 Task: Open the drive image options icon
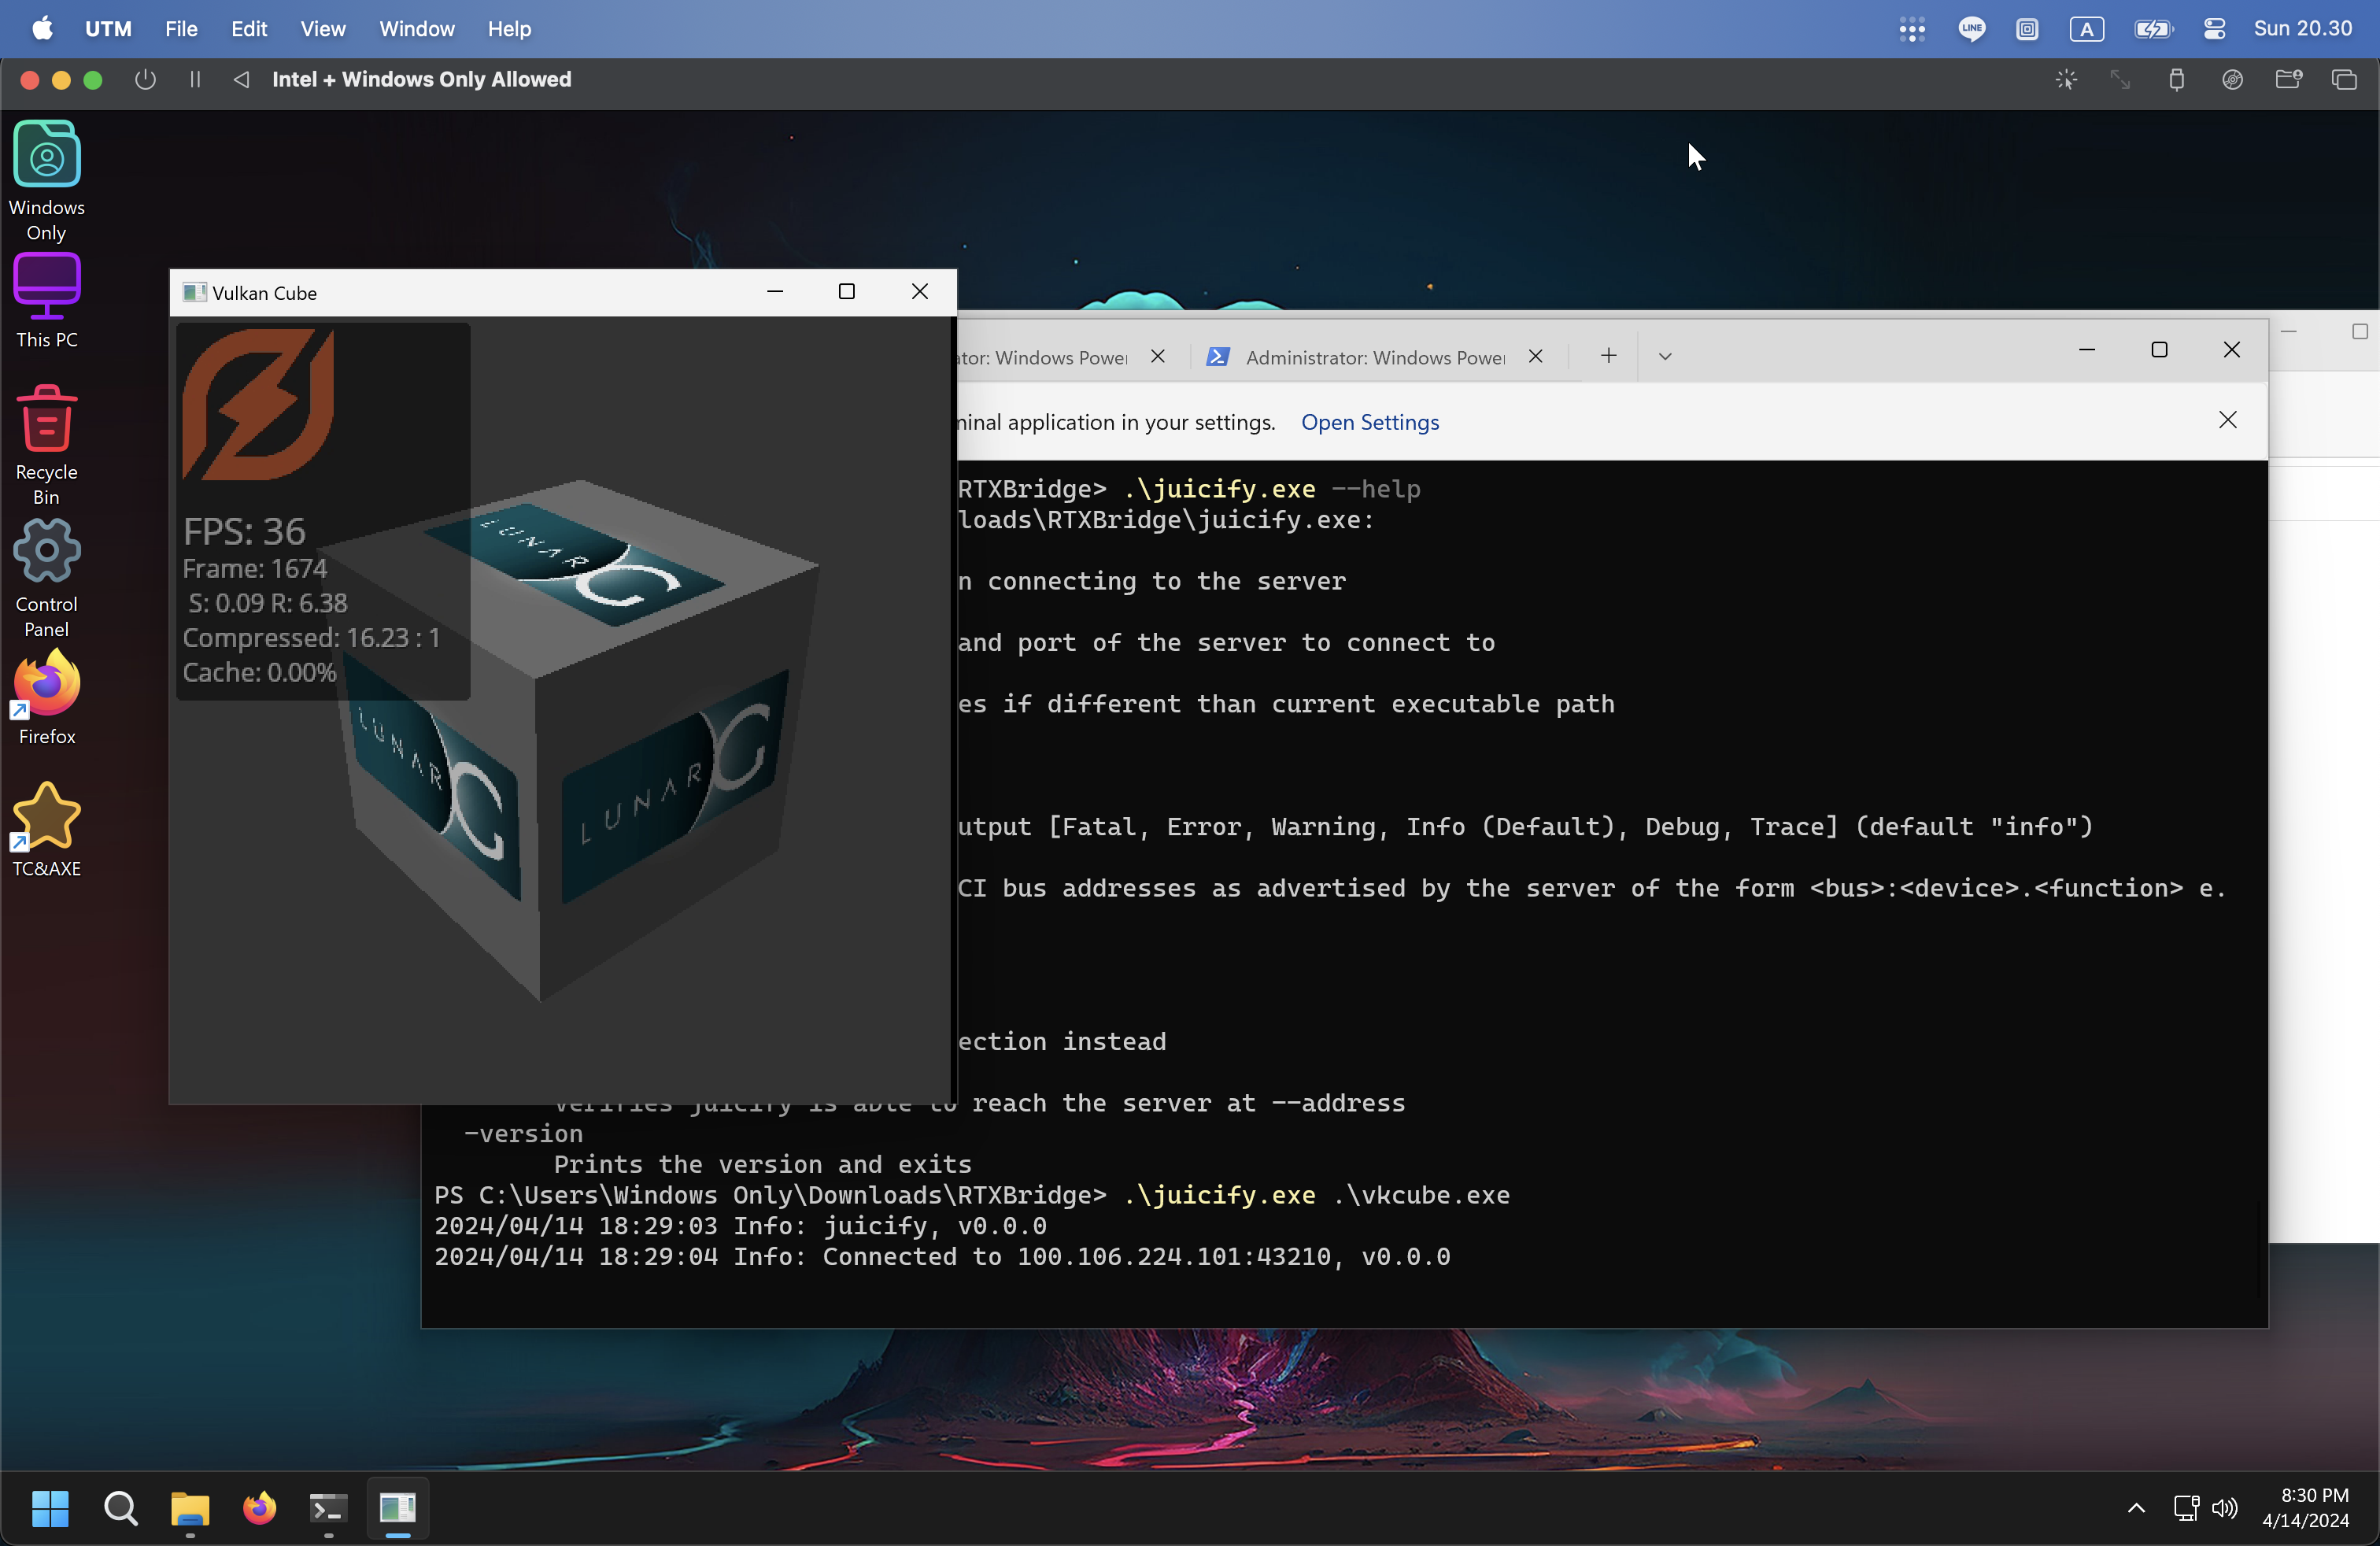click(x=2232, y=80)
